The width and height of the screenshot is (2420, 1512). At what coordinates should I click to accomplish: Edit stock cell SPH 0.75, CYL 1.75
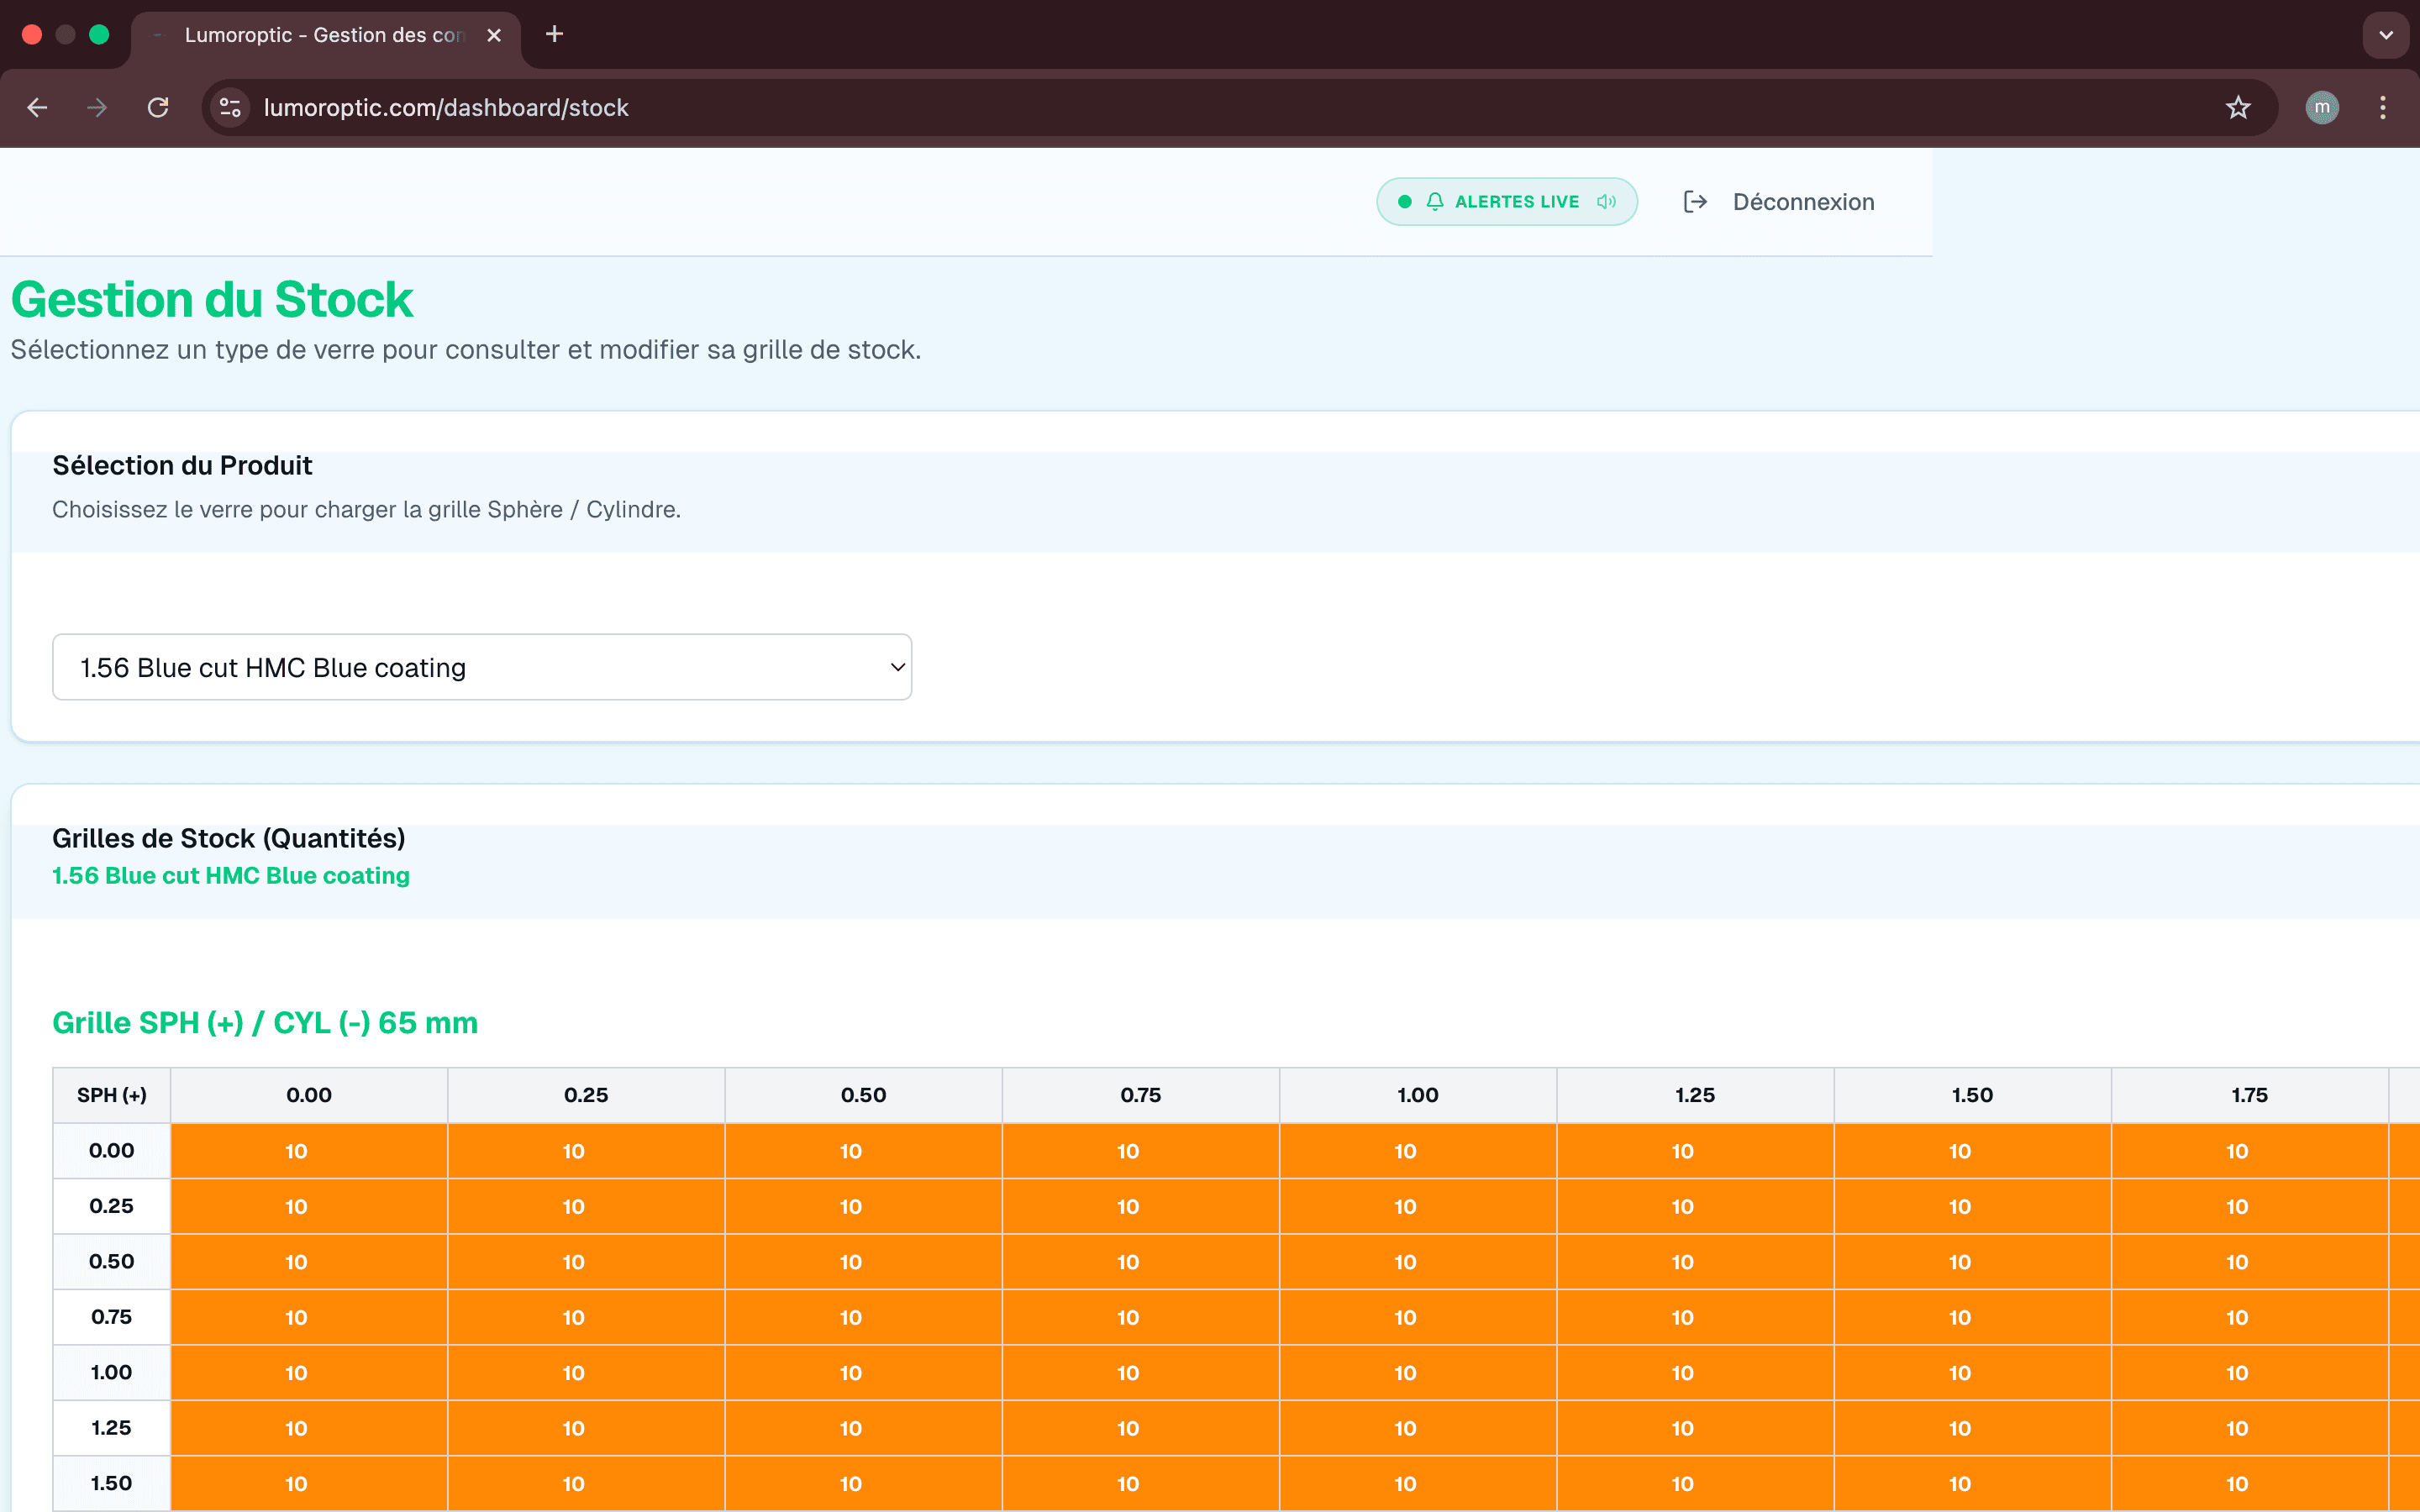[2250, 1317]
